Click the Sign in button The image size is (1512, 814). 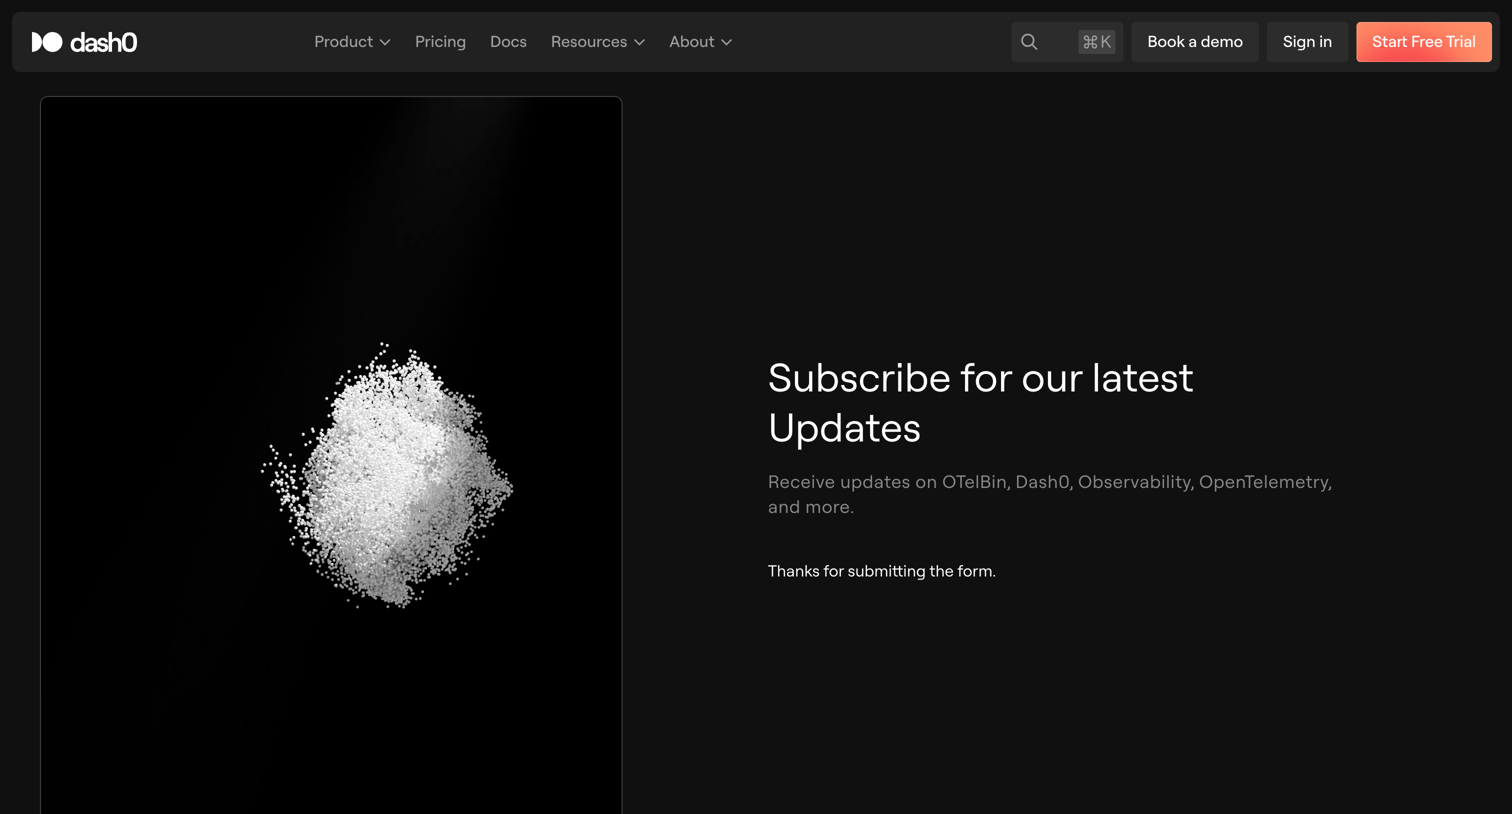[1307, 42]
